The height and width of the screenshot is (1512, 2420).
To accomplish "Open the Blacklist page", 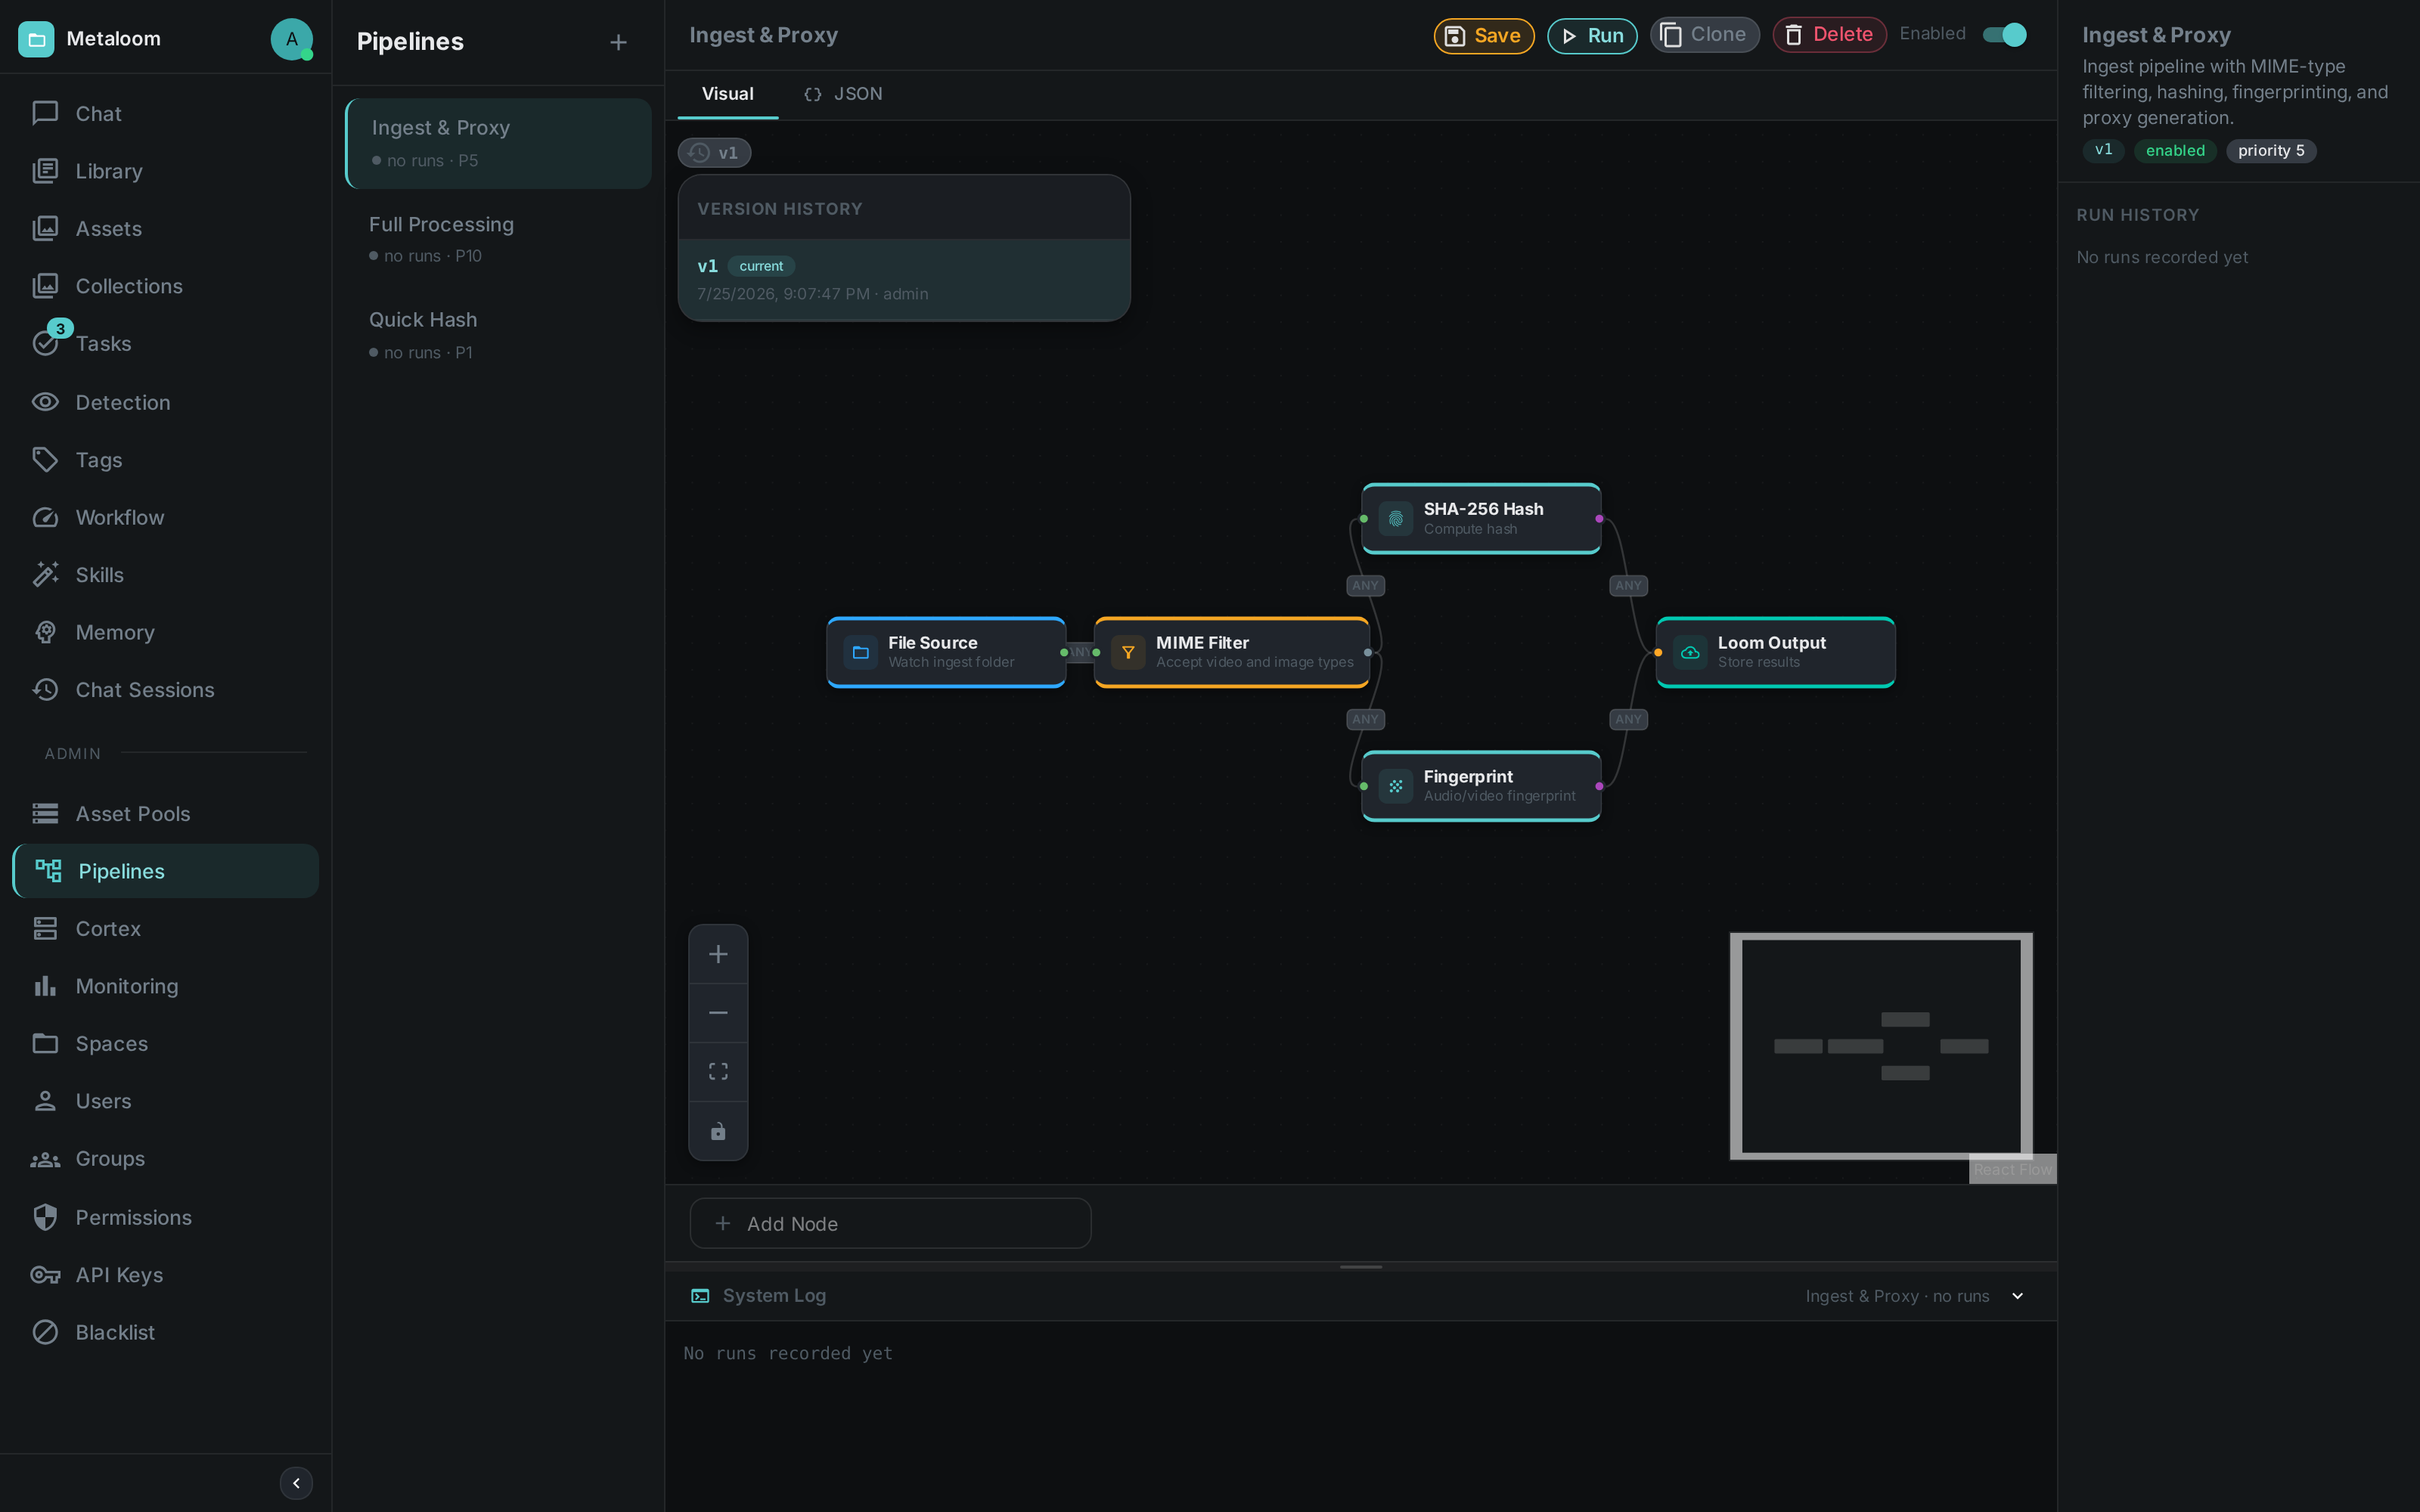I will pyautogui.click(x=165, y=1332).
